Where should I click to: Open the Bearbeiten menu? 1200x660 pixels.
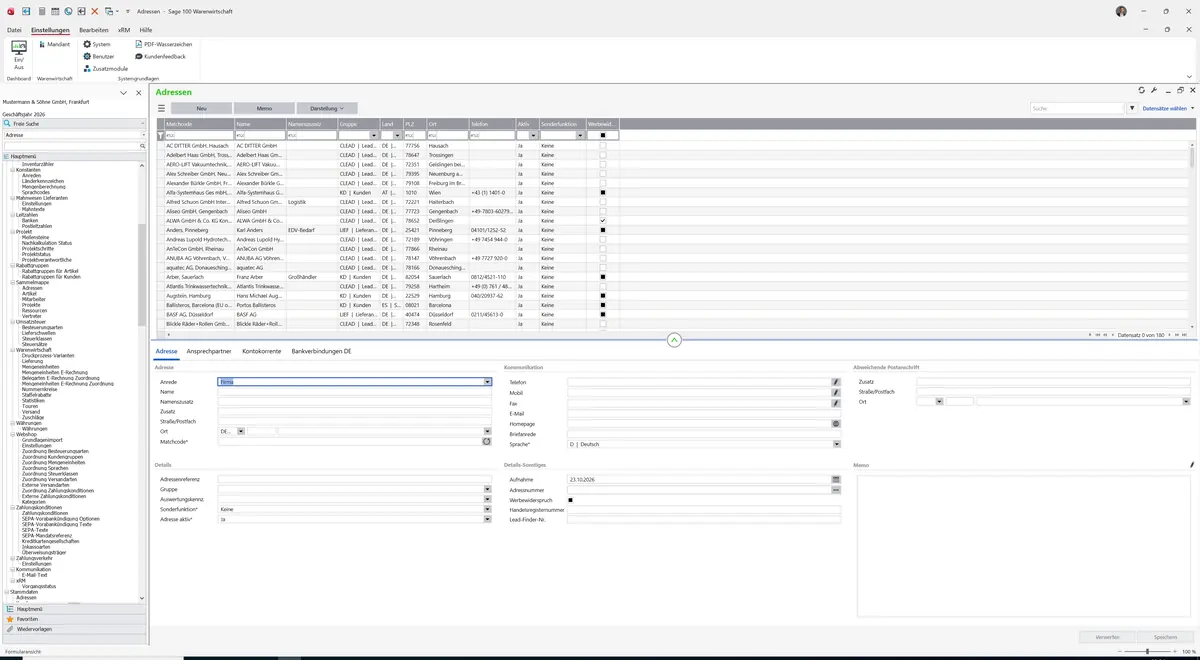click(x=94, y=30)
